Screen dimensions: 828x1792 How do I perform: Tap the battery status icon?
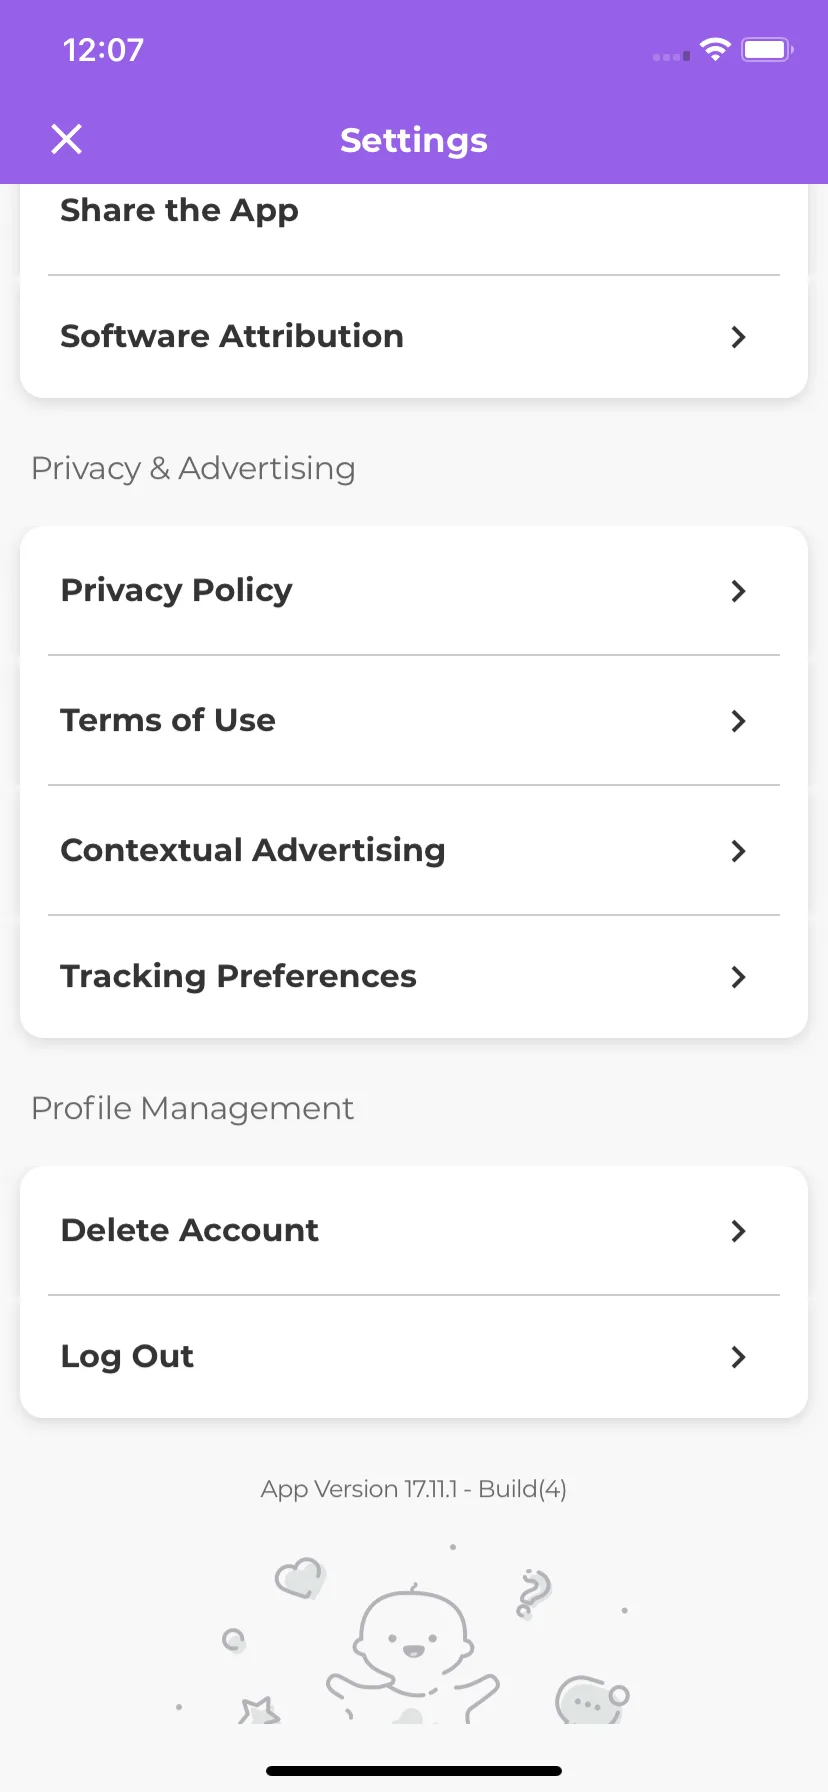(767, 49)
